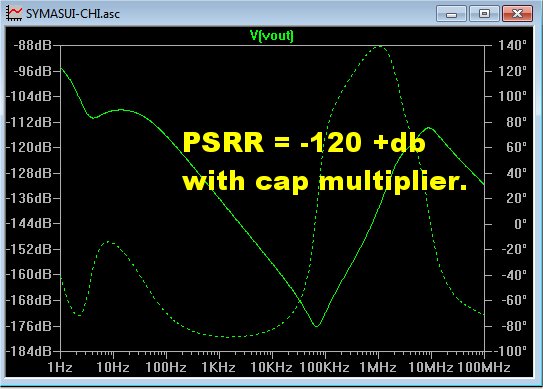
Task: Click the -88dB magnitude axis label
Action: tap(33, 45)
